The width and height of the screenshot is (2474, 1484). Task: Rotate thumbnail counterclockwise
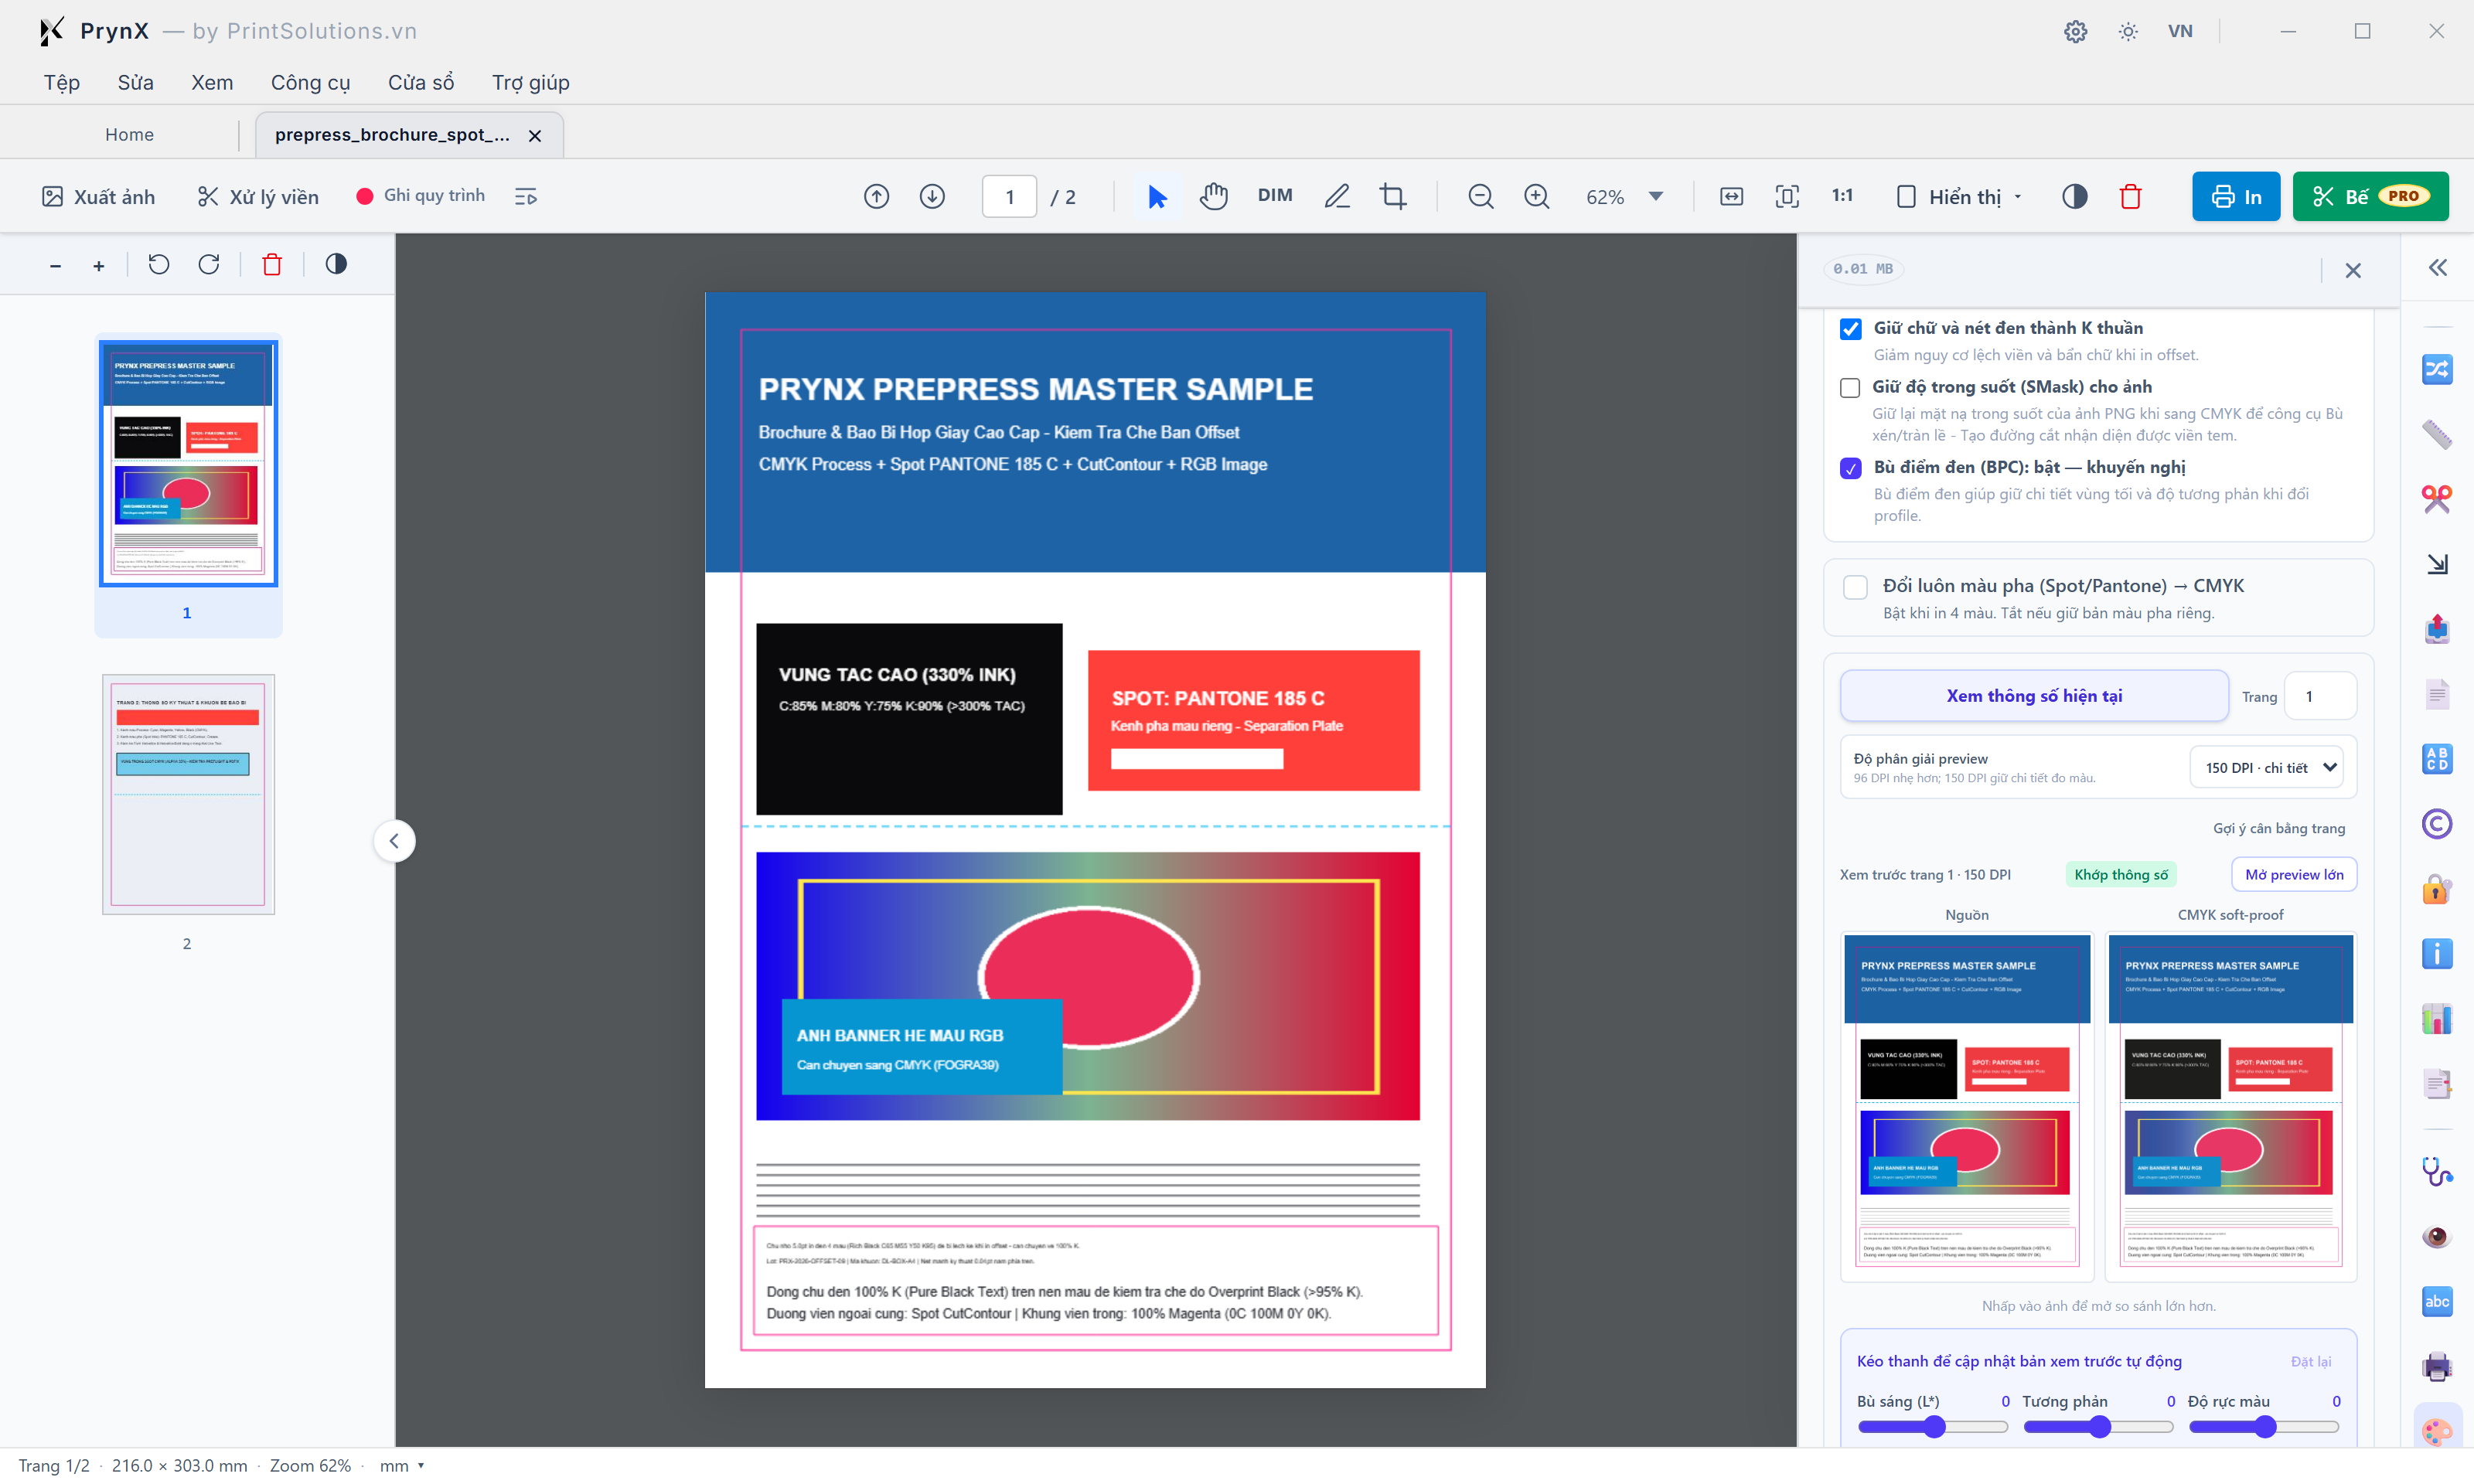click(x=159, y=264)
